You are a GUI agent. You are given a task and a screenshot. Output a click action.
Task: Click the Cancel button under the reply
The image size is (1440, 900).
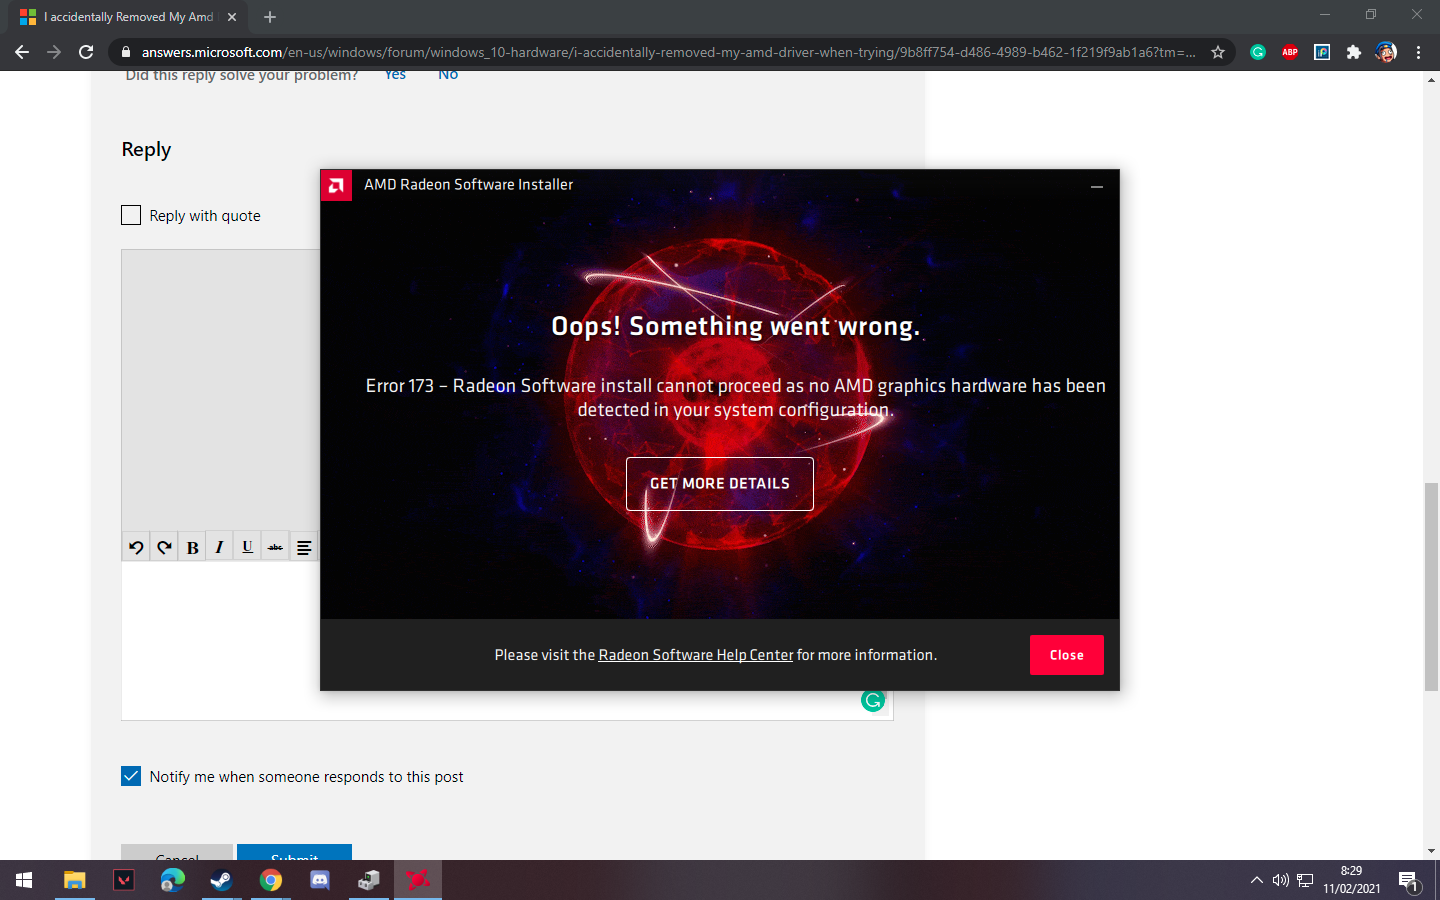click(177, 853)
